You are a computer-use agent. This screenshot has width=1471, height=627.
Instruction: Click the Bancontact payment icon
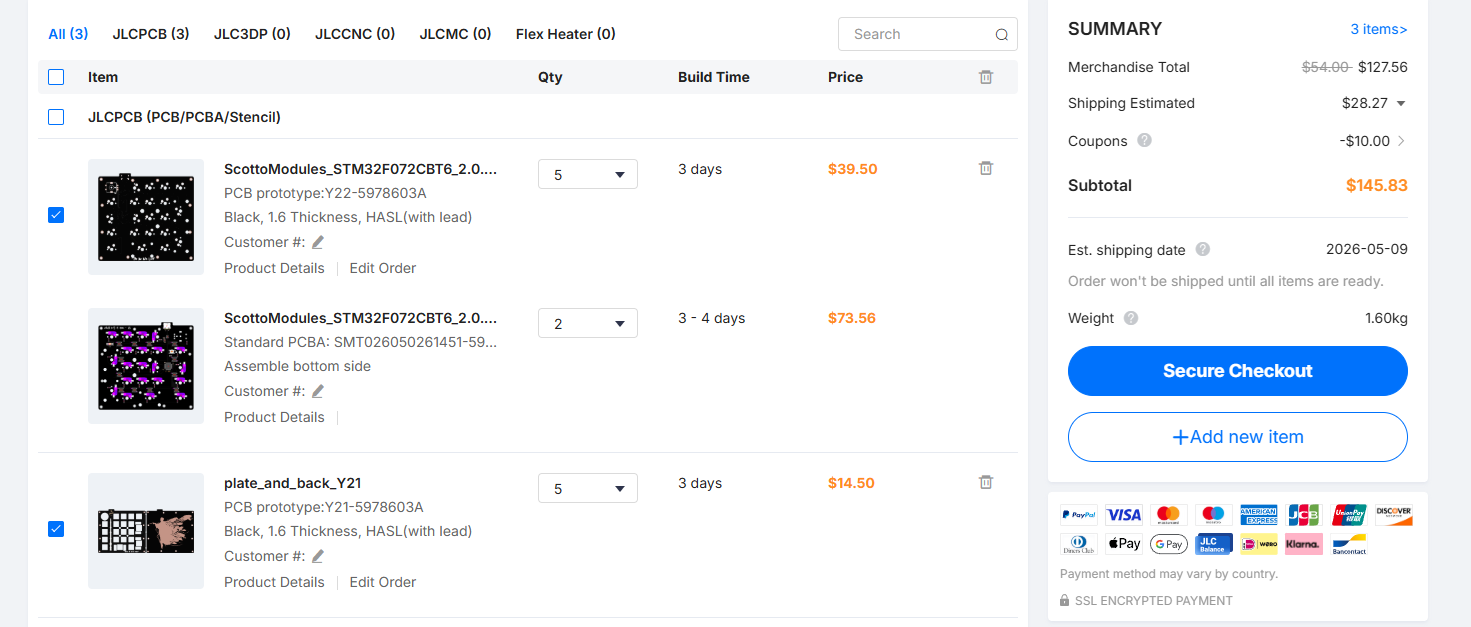coord(1349,544)
